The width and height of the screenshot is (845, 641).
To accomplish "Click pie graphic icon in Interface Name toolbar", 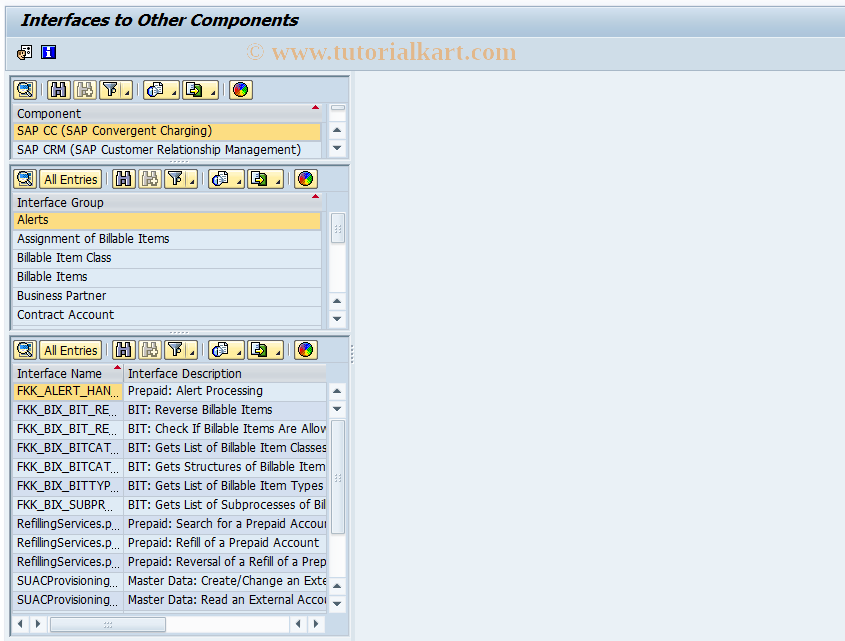I will click(306, 350).
